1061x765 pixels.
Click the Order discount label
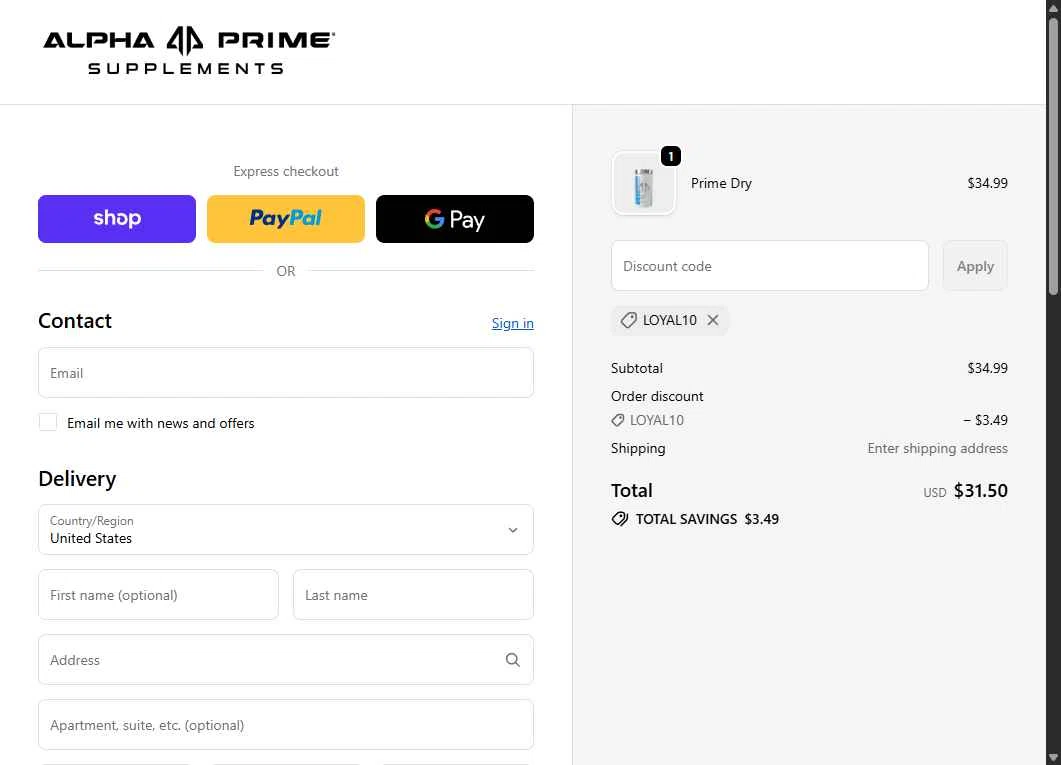coord(657,396)
